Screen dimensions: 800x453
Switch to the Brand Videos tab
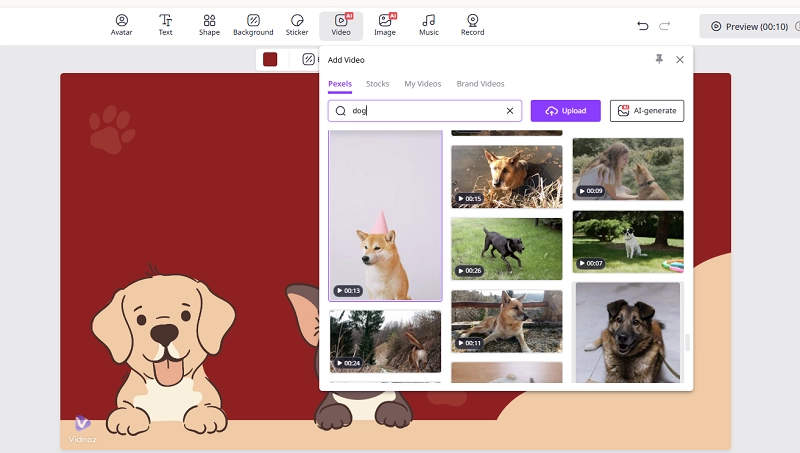(x=480, y=84)
